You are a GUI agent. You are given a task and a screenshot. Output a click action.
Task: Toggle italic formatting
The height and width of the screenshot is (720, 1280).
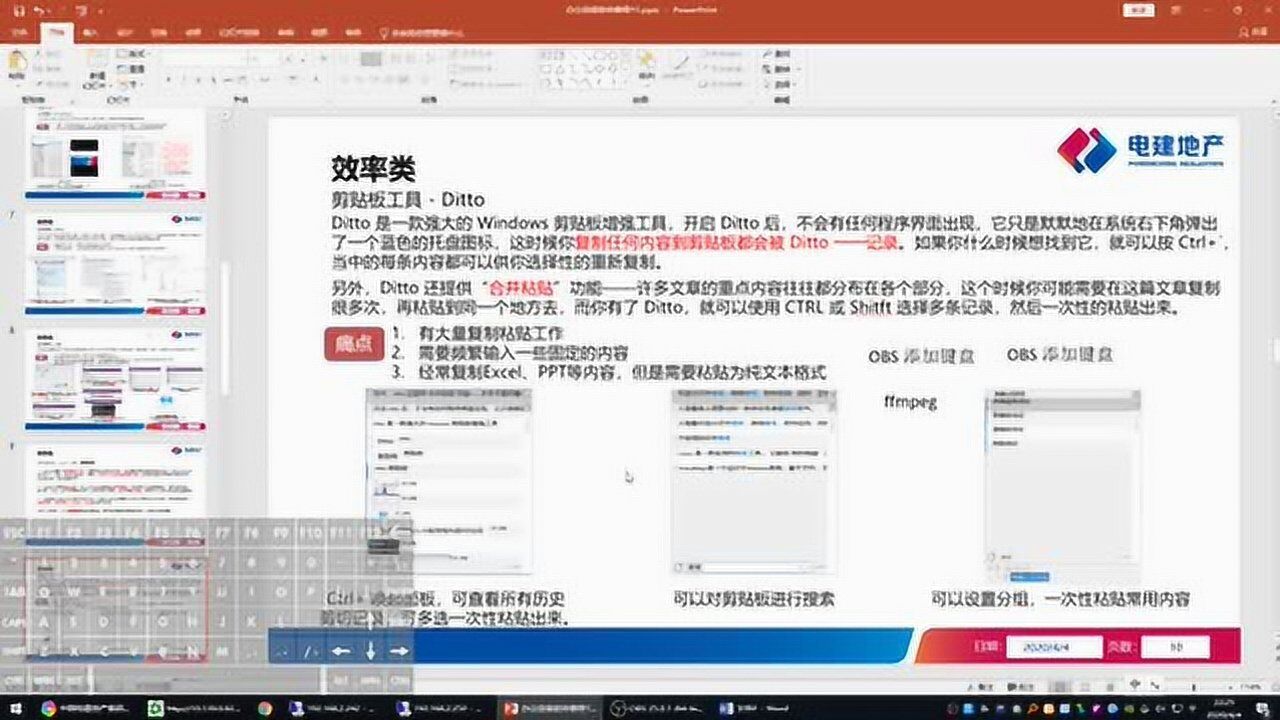pos(183,79)
